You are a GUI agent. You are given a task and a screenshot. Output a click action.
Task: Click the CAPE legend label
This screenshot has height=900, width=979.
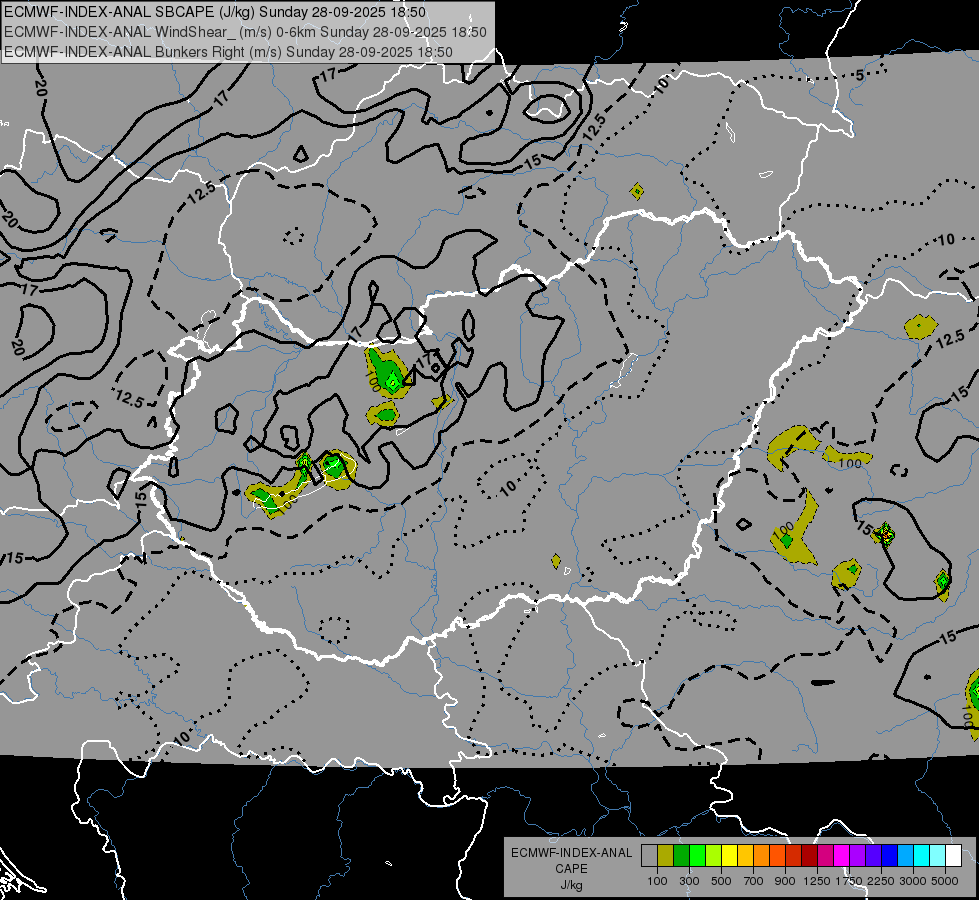(x=571, y=869)
